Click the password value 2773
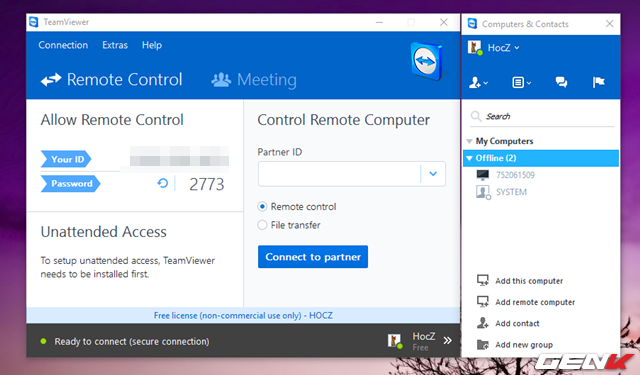The width and height of the screenshot is (640, 375). pos(207,184)
